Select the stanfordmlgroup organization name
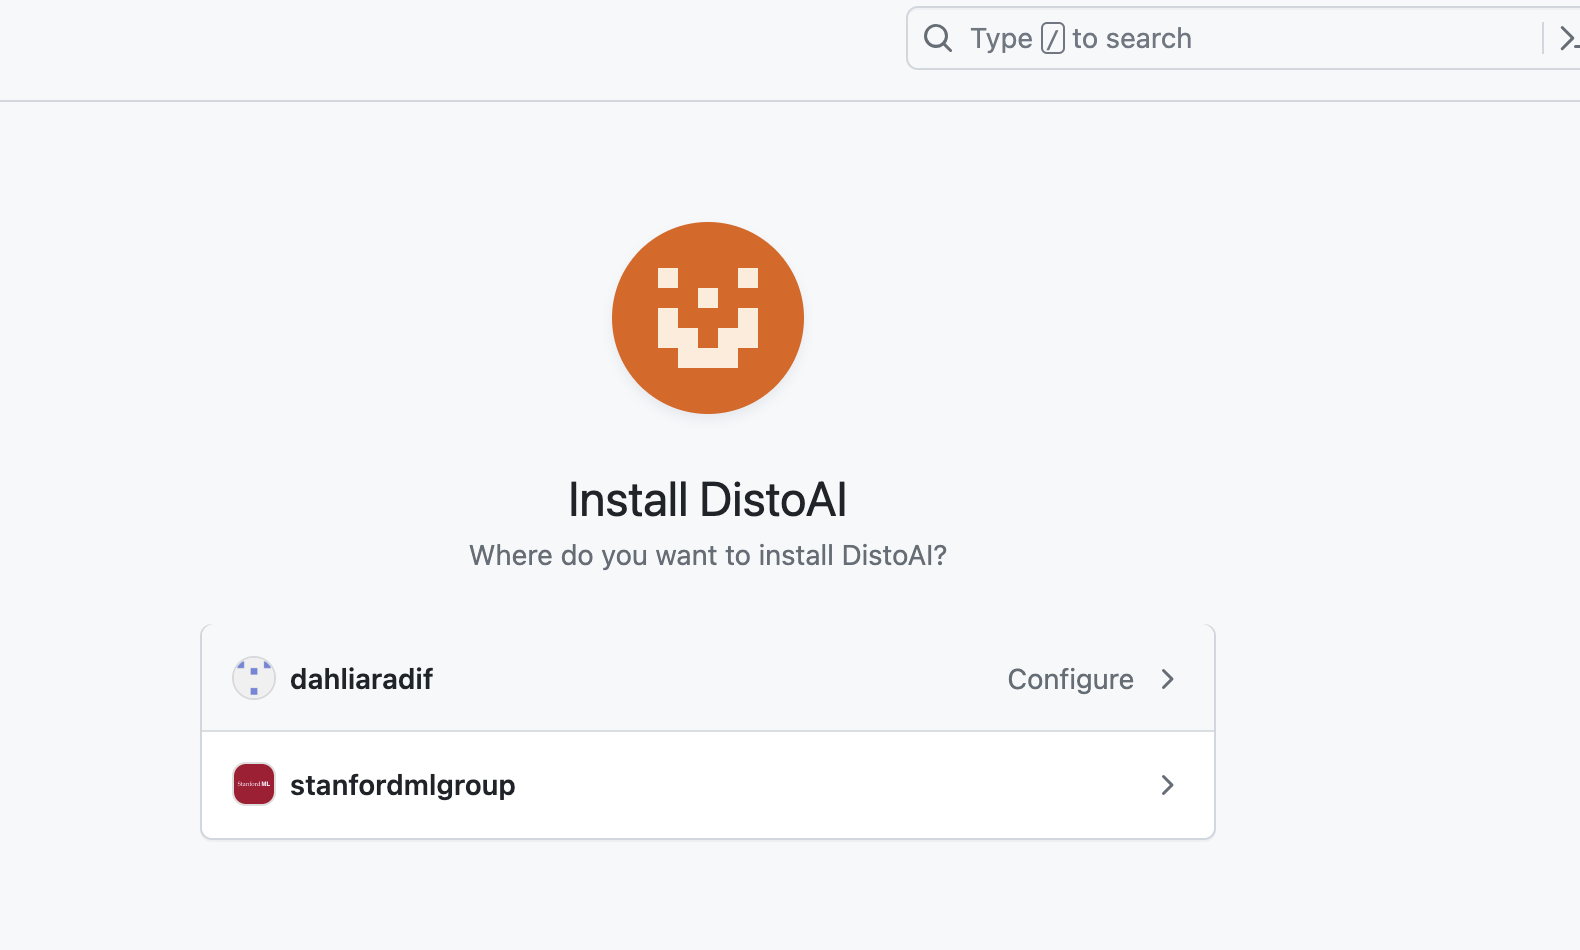This screenshot has height=950, width=1580. tap(403, 785)
